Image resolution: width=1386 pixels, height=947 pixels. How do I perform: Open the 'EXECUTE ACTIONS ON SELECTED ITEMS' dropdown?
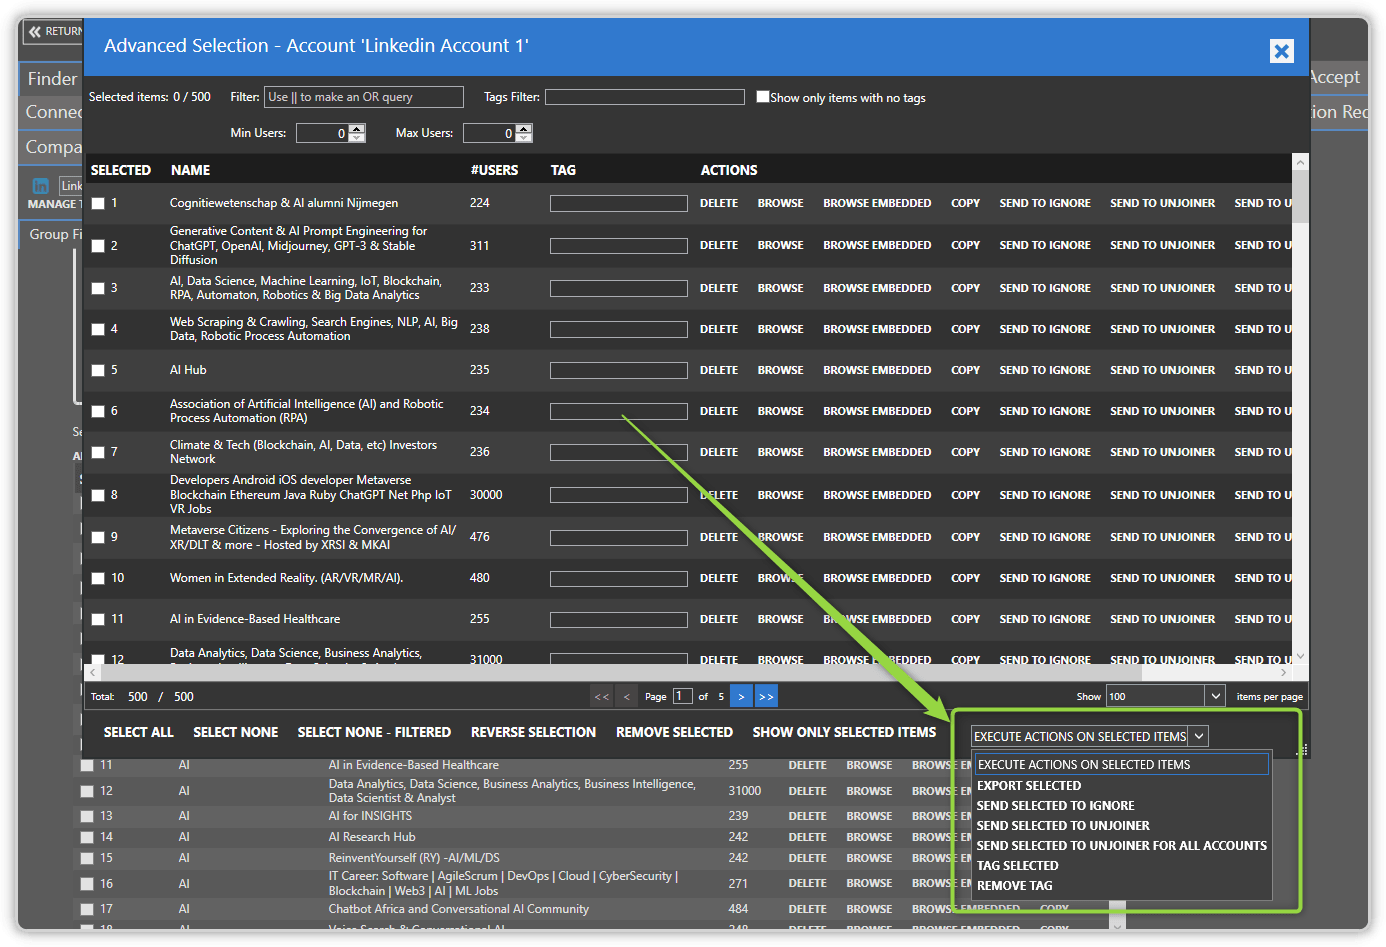pos(1197,736)
